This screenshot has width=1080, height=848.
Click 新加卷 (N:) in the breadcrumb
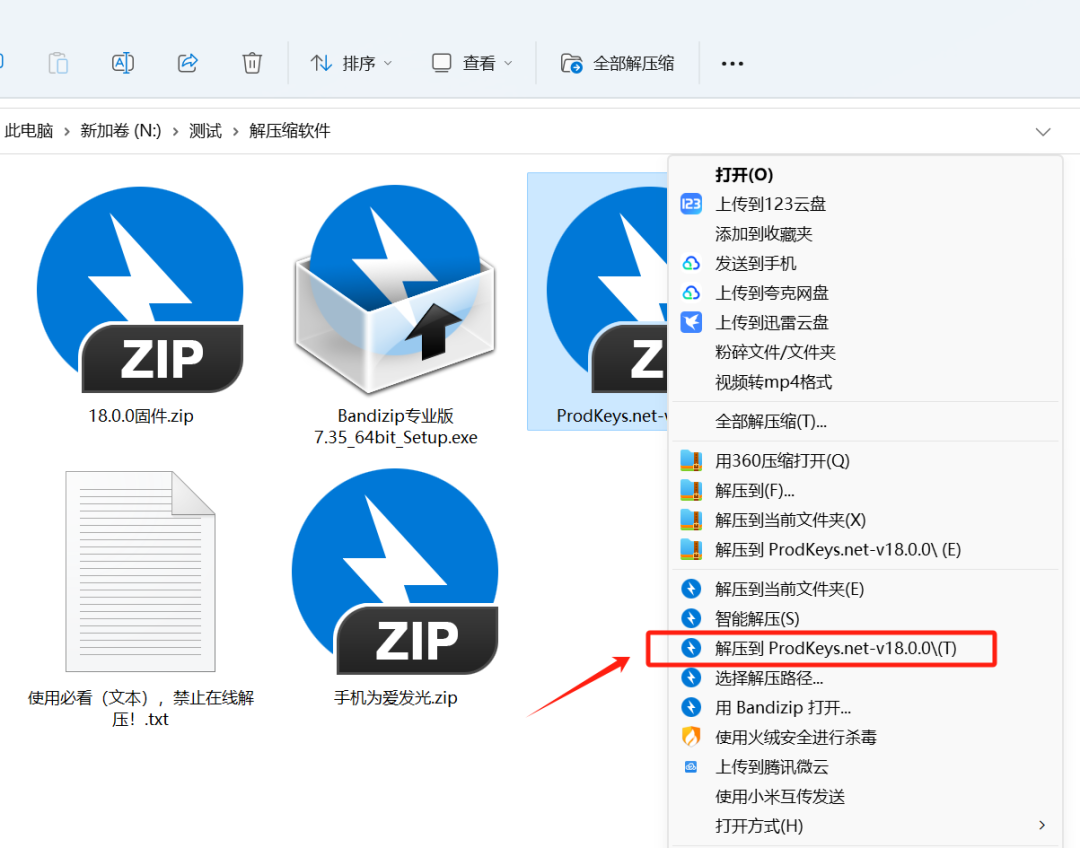coord(121,131)
